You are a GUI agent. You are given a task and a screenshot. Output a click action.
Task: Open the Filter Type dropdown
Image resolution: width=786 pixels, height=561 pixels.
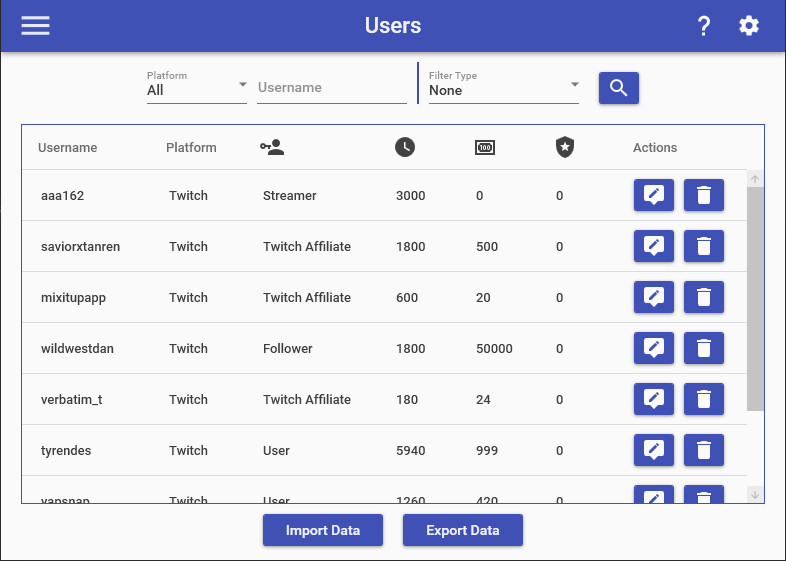point(503,88)
